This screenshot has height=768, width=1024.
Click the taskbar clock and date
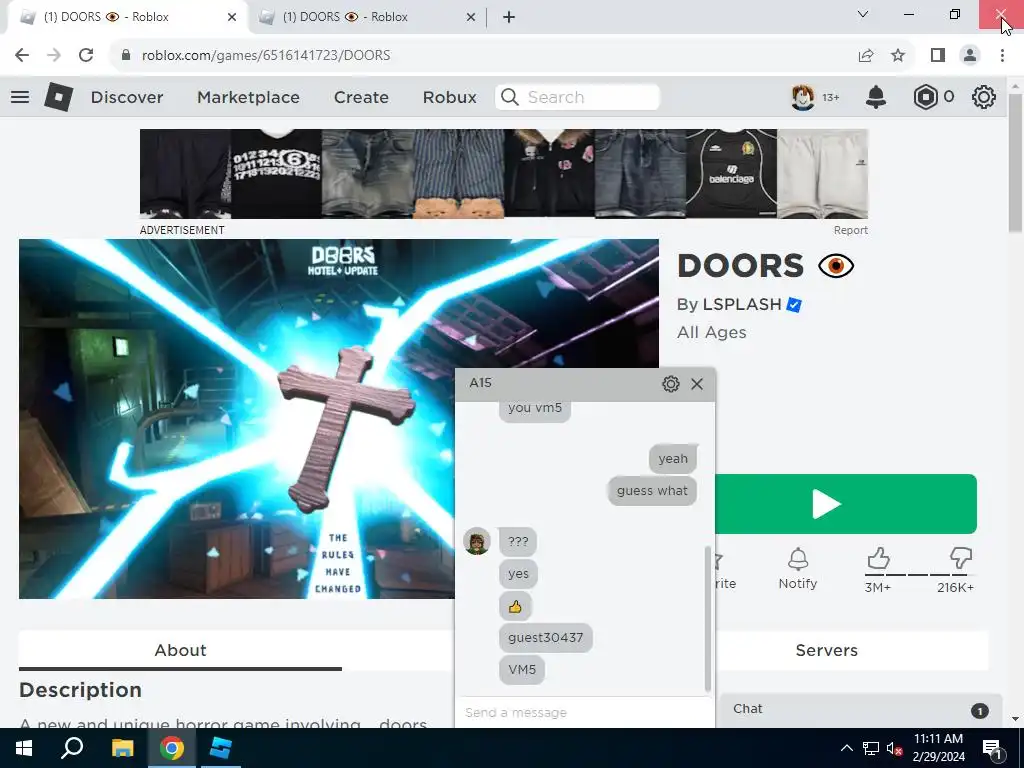coord(938,748)
